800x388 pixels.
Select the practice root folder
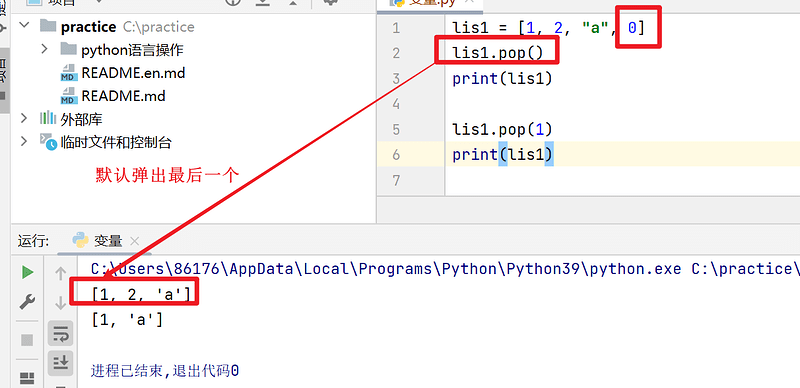(x=88, y=27)
